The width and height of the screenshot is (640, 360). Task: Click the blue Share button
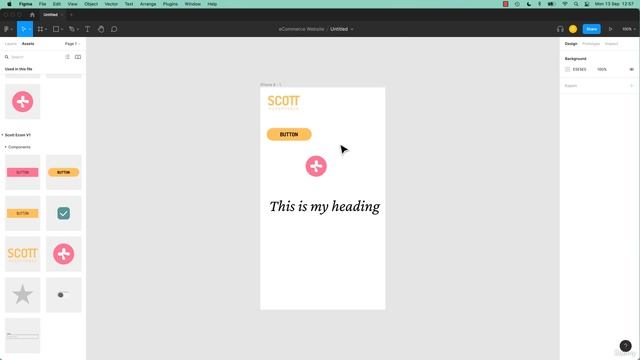591,29
